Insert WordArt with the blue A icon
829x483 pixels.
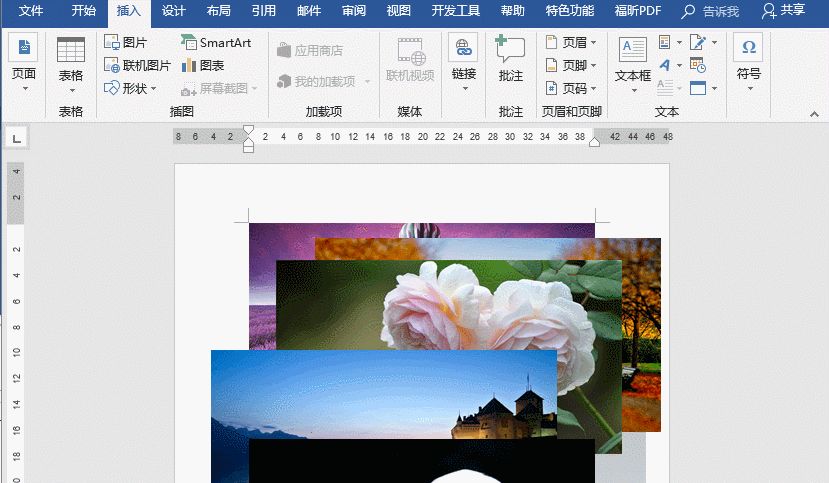(x=665, y=65)
